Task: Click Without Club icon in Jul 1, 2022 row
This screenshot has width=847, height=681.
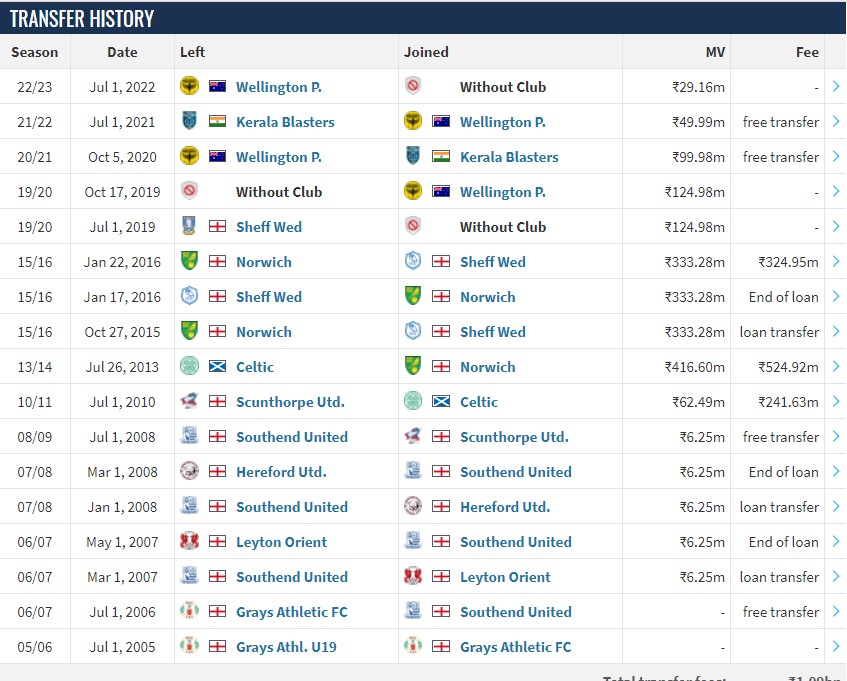Action: (413, 86)
